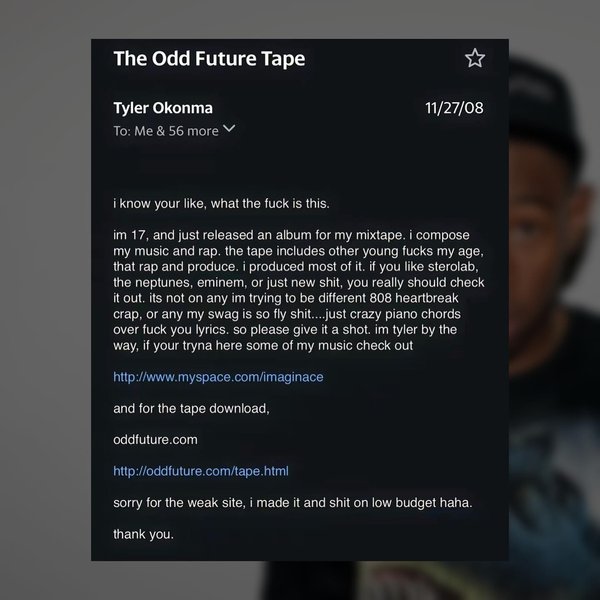
Task: Click the blurred area below the email card
Action: pos(300,580)
